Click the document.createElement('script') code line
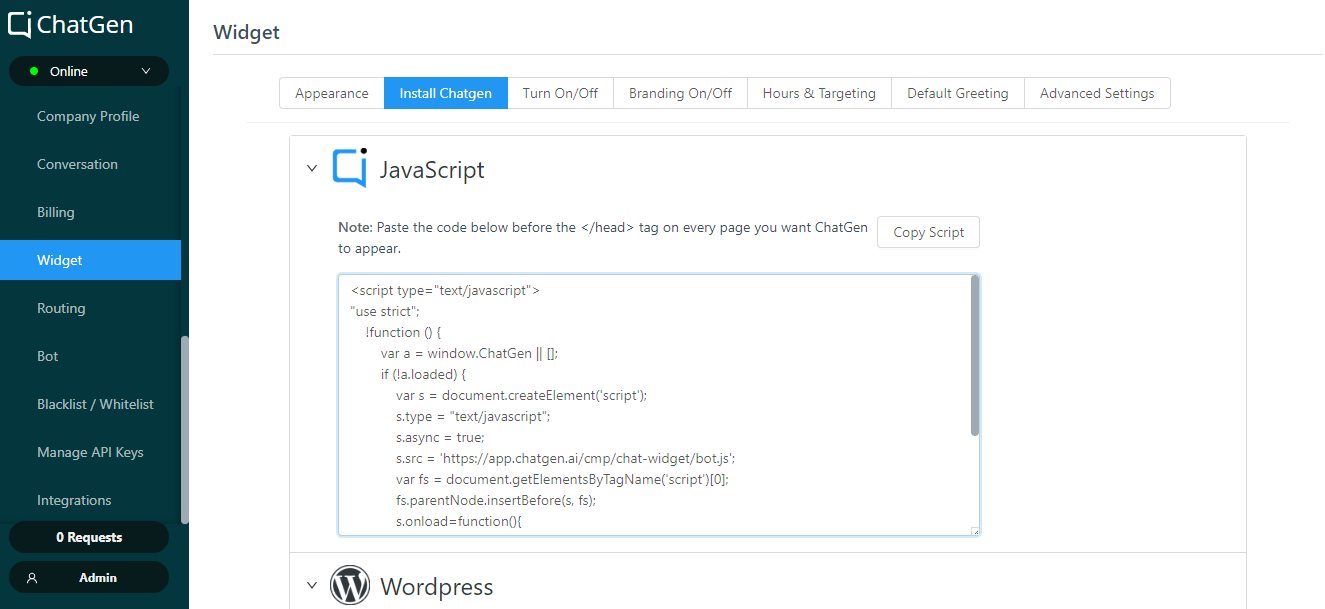 click(x=521, y=395)
